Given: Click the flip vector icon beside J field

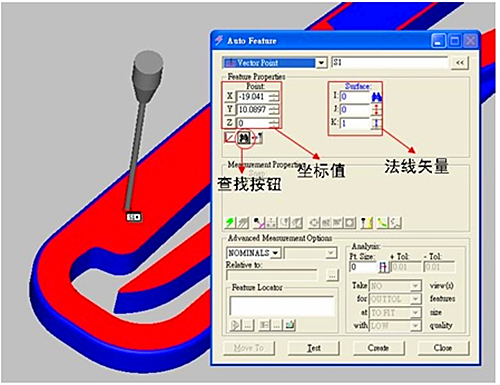Looking at the screenshot, I should point(377,110).
